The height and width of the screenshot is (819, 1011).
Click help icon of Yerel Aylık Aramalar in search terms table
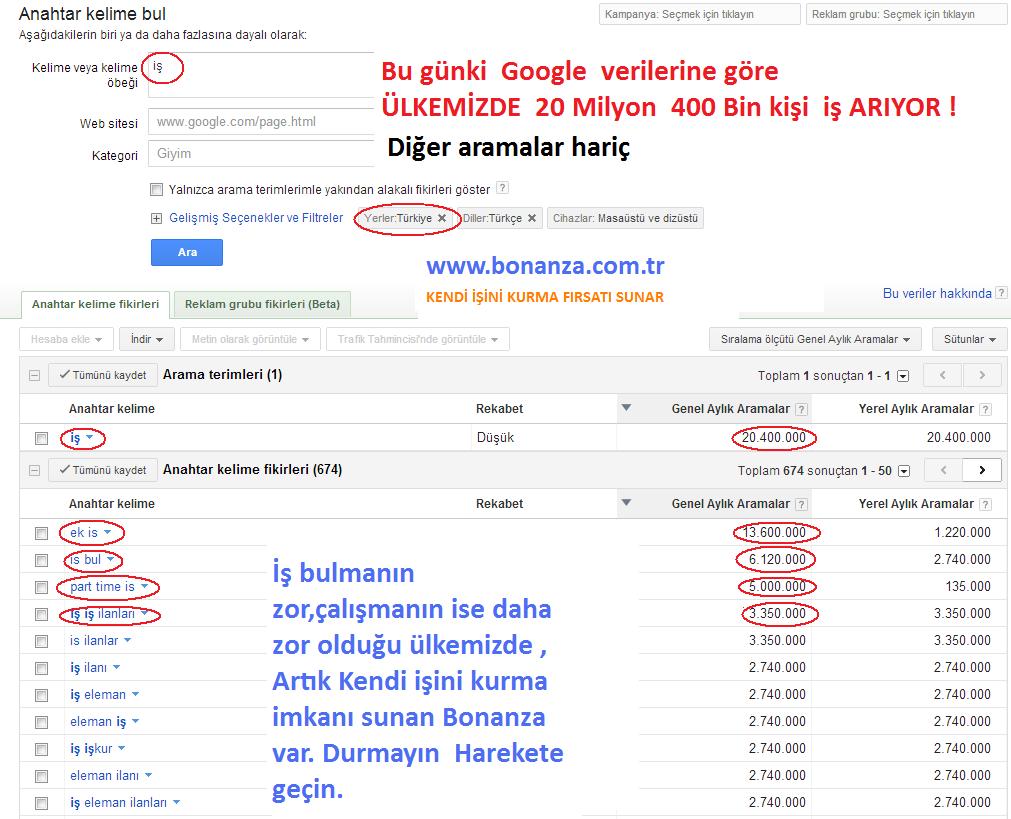click(x=985, y=409)
